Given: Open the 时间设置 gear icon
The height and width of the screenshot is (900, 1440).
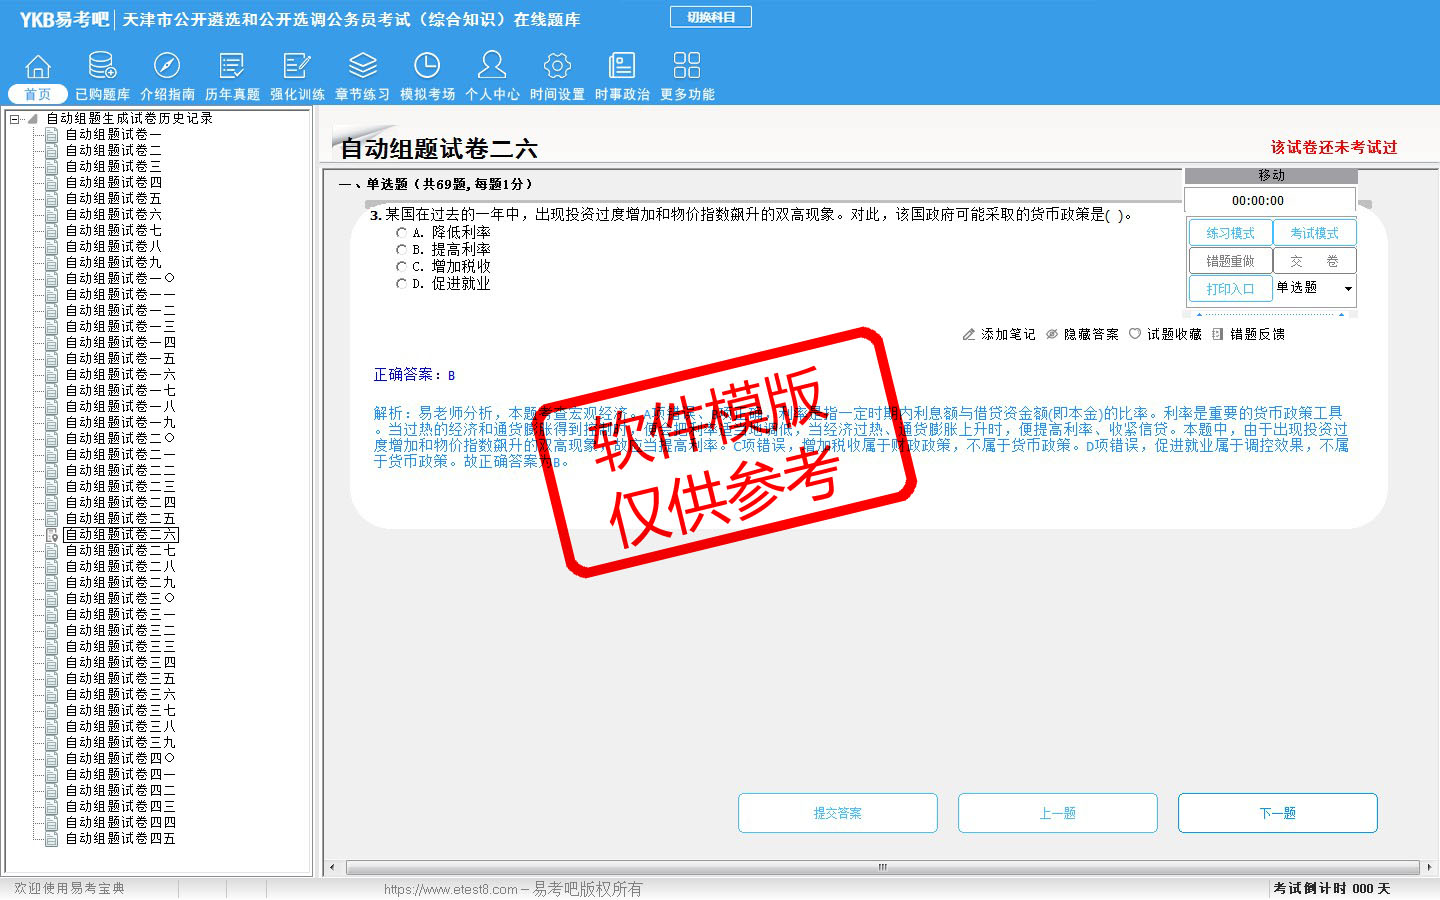Looking at the screenshot, I should pyautogui.click(x=557, y=67).
